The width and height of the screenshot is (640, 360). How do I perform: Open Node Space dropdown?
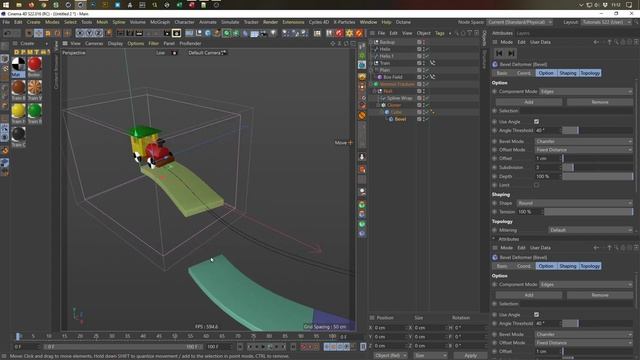click(x=520, y=22)
